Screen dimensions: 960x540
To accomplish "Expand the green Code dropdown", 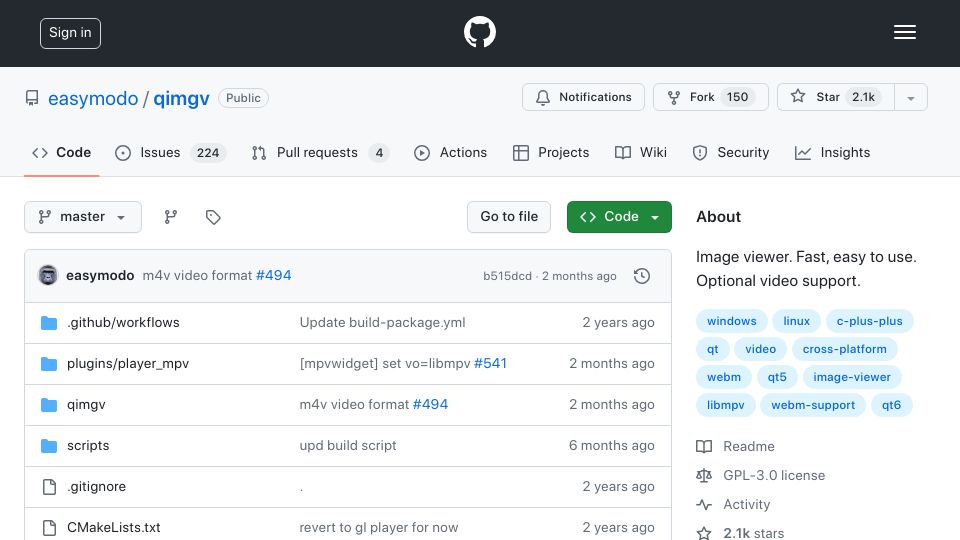I will [619, 217].
